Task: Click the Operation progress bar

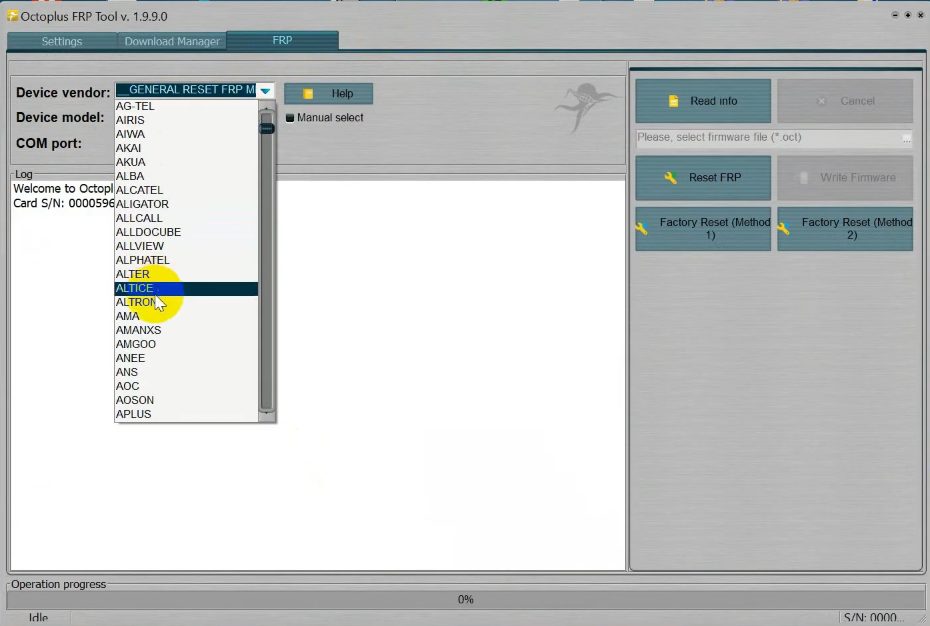Action: (465, 599)
